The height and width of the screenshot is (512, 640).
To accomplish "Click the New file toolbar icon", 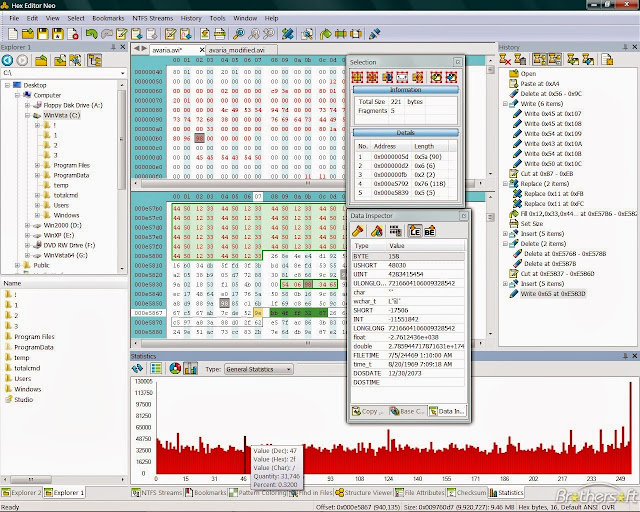I will (13, 33).
